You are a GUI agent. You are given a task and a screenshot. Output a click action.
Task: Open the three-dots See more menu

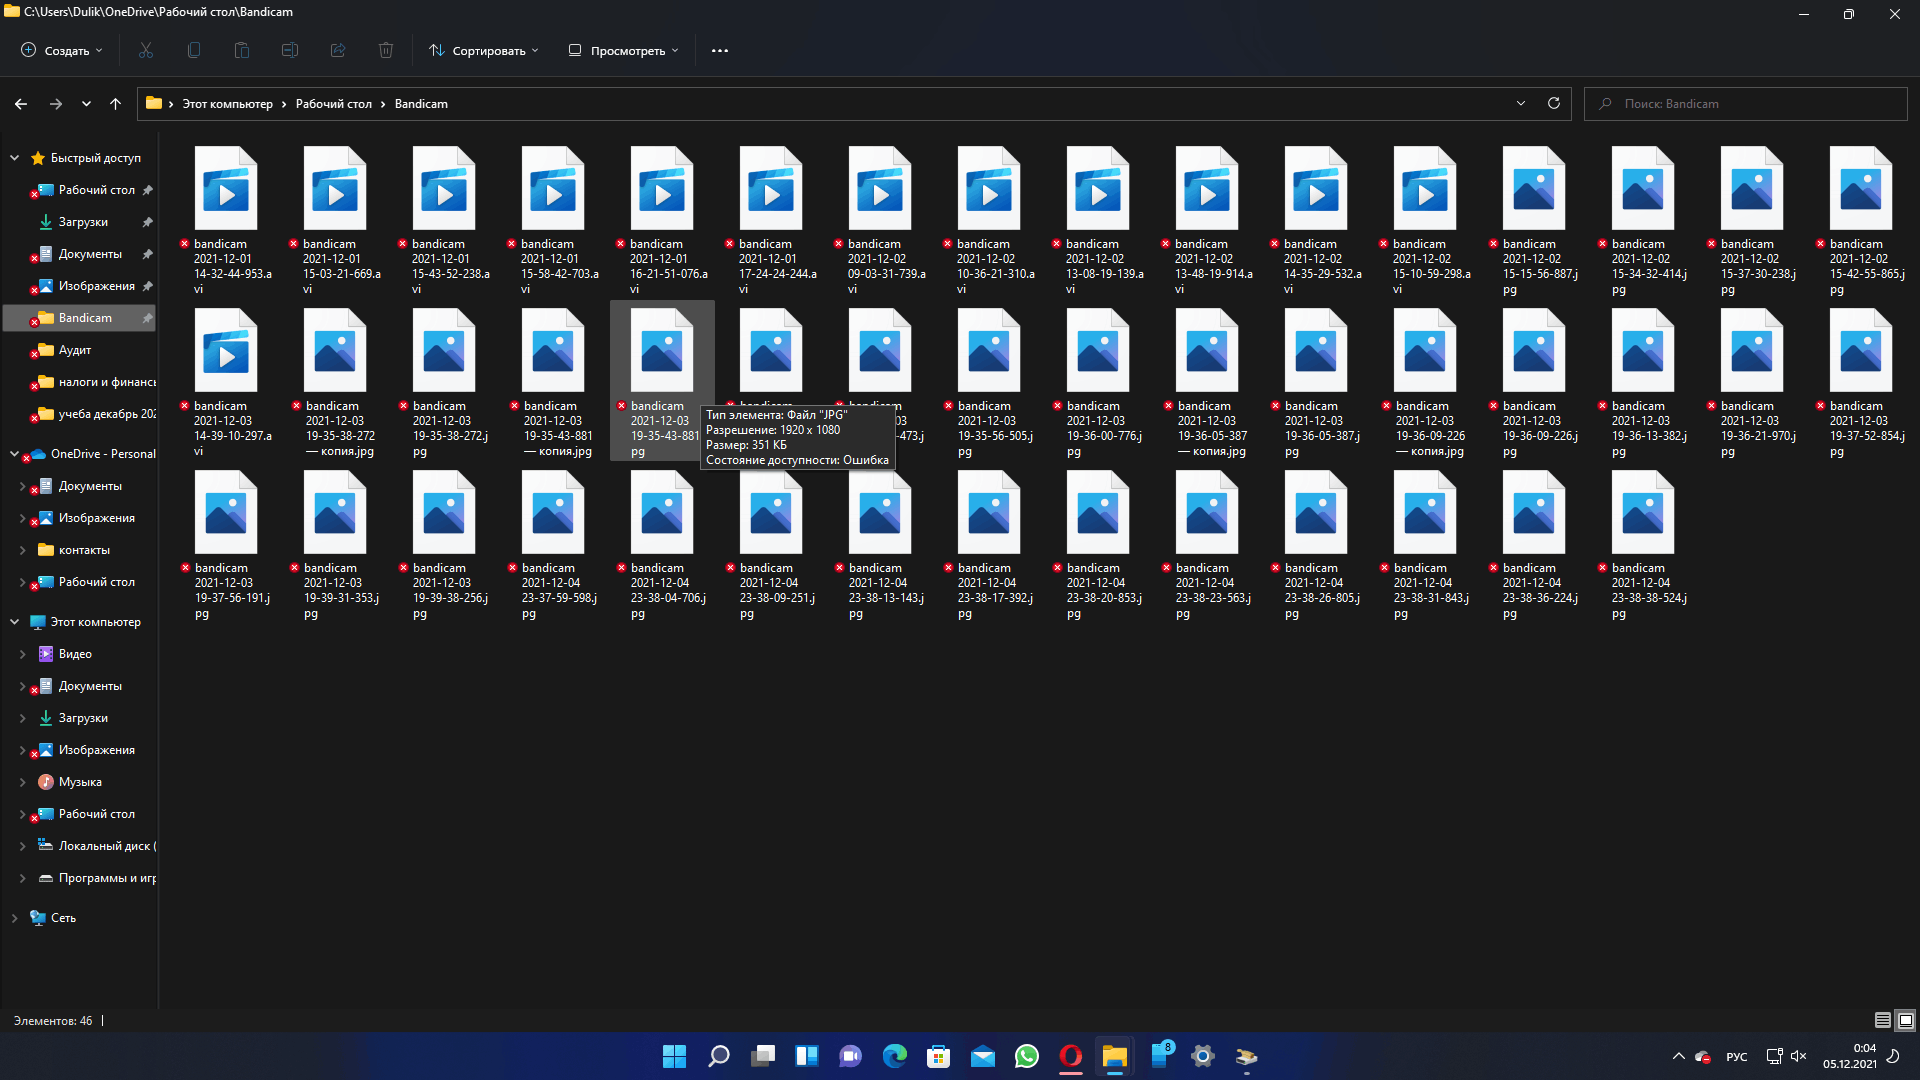720,50
